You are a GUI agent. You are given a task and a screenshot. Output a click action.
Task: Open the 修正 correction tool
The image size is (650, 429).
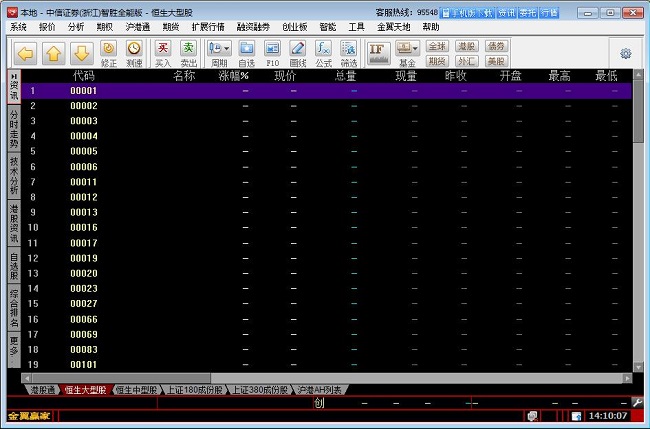tap(109, 54)
